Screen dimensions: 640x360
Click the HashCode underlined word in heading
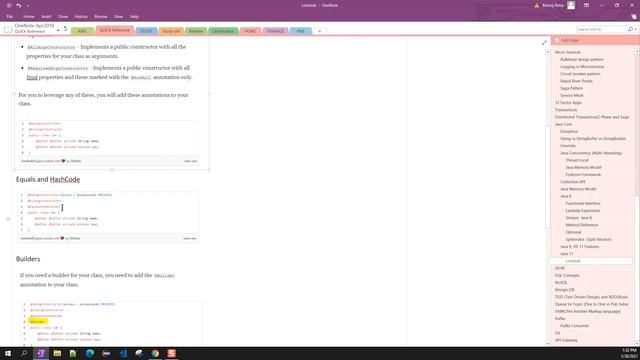pyautogui.click(x=64, y=180)
